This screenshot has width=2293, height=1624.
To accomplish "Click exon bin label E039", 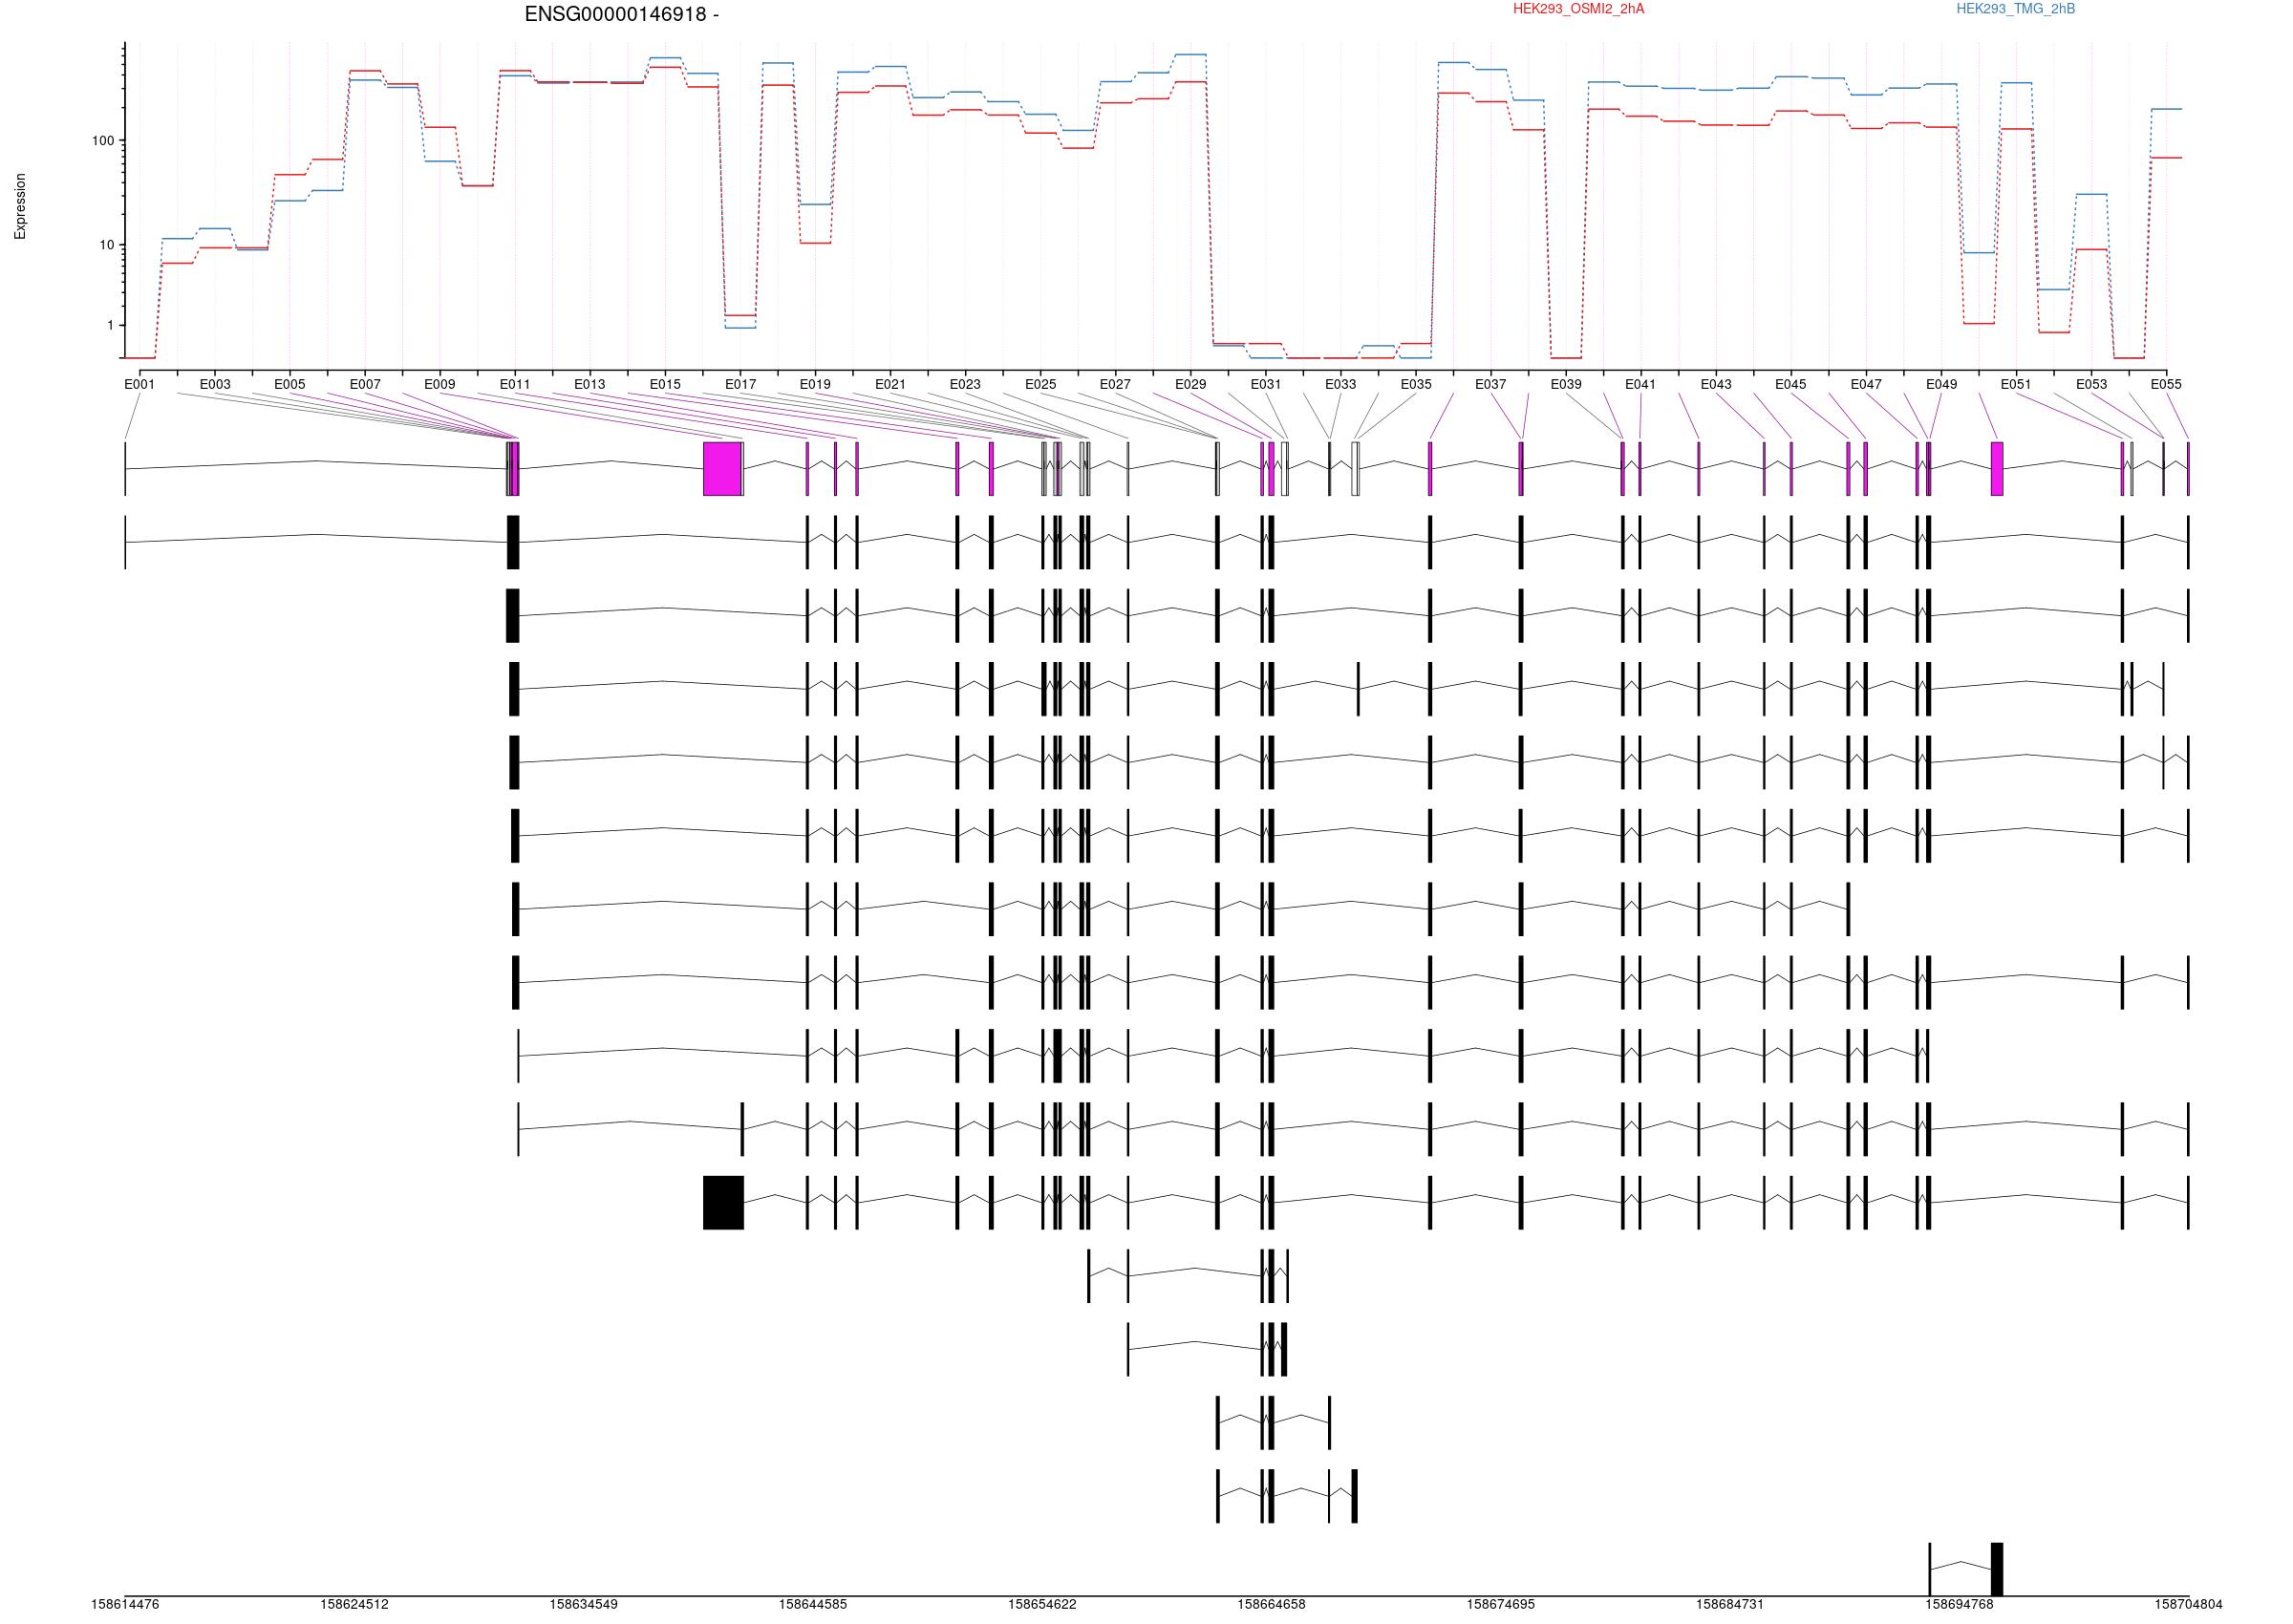I will [1566, 384].
